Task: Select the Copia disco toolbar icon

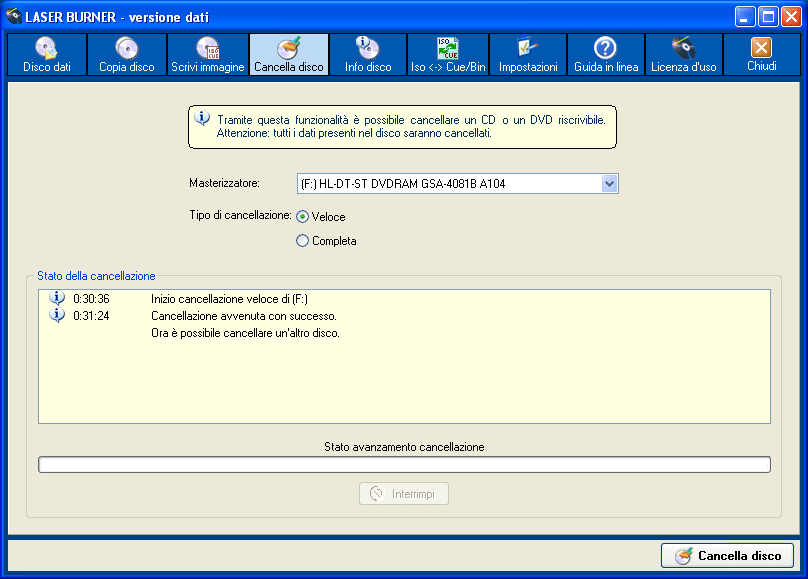Action: pos(126,54)
